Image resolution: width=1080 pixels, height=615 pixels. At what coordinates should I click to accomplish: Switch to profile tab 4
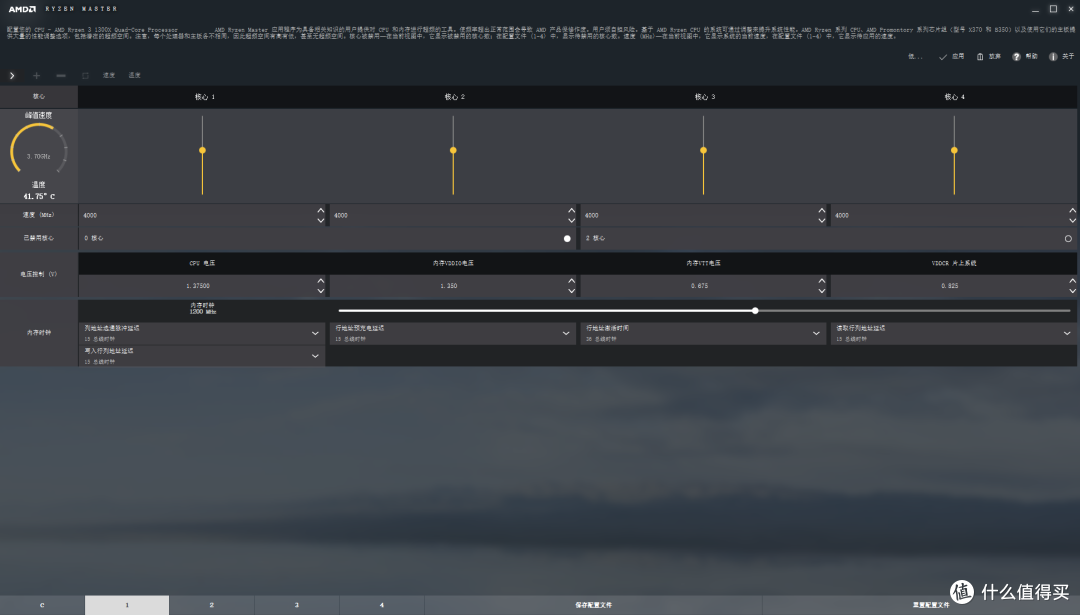(382, 605)
